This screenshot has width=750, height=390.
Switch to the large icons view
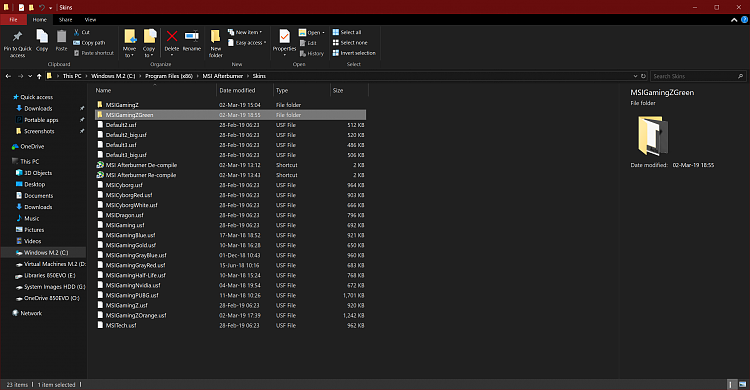click(x=743, y=384)
